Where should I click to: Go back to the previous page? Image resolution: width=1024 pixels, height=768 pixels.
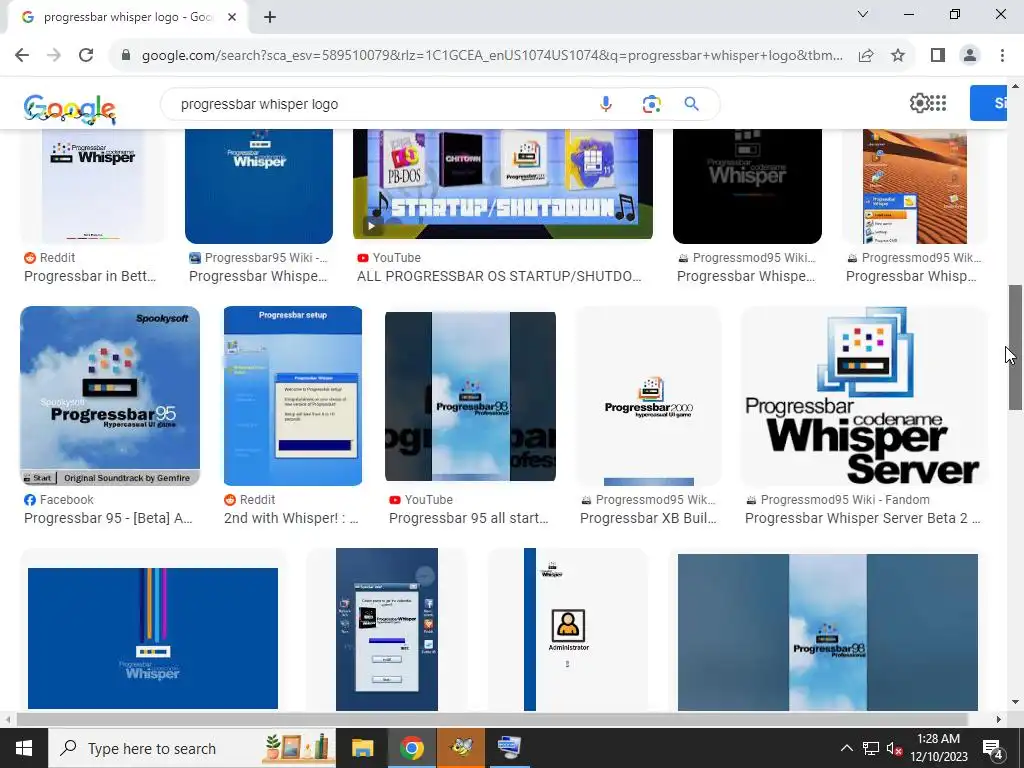pos(22,56)
